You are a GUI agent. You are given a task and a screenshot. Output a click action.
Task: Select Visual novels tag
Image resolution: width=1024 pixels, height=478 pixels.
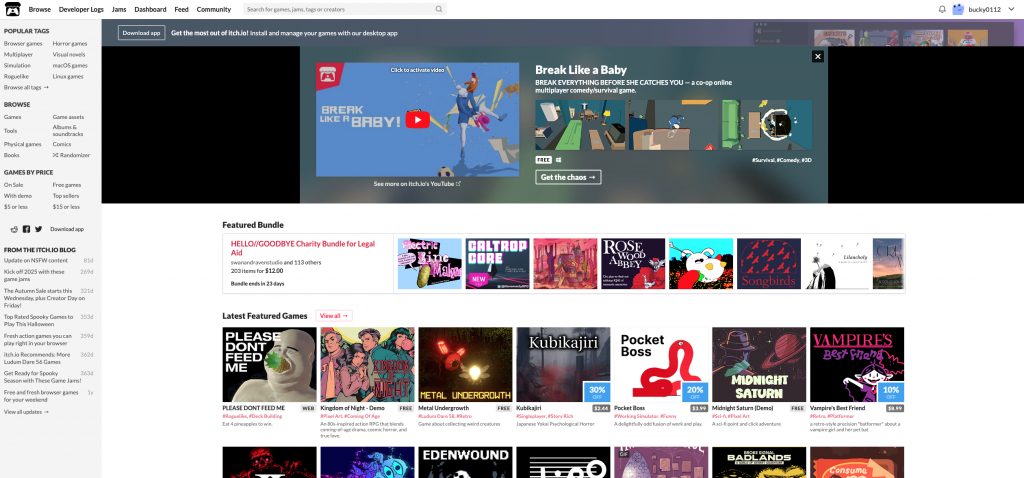point(69,55)
